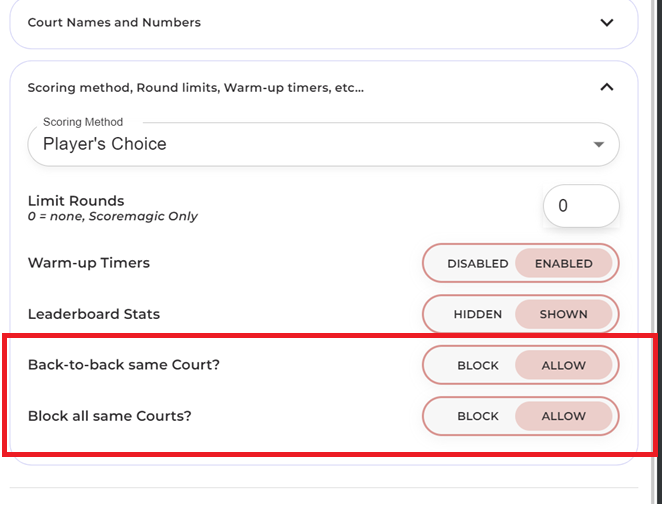662x516 pixels.
Task: Open the Scoring Method dropdown
Action: tap(323, 144)
